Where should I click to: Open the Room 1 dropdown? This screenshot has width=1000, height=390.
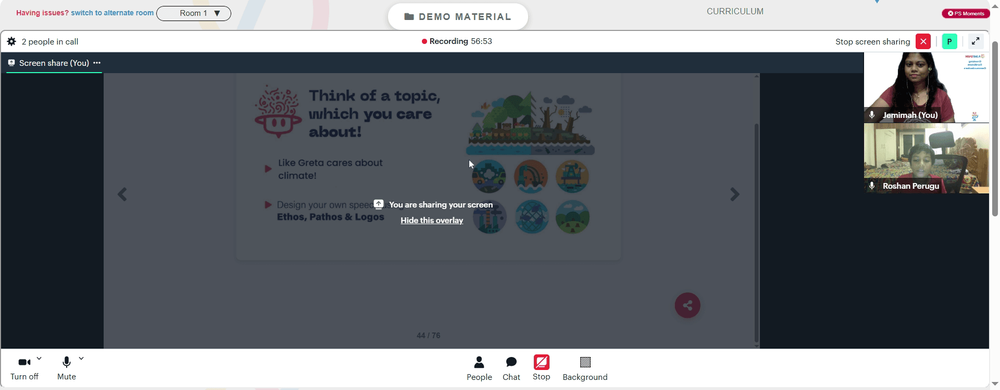(194, 13)
